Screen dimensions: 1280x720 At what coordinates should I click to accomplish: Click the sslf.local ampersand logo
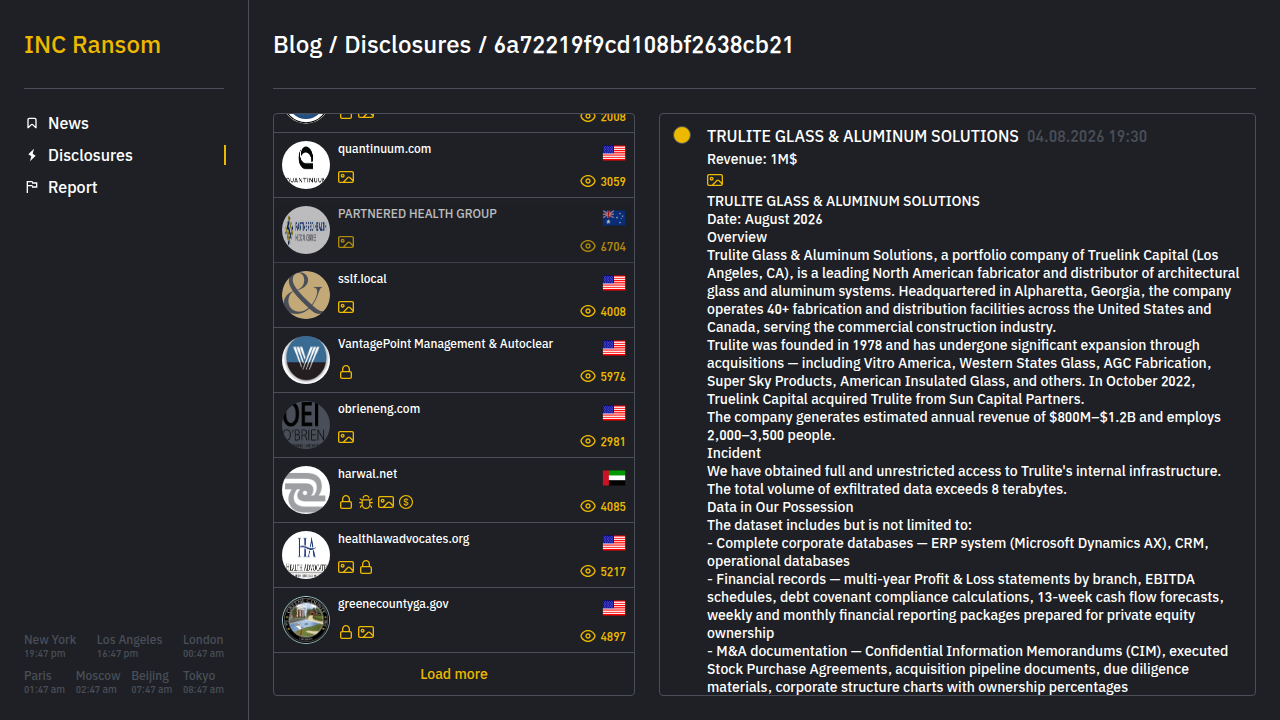(306, 295)
